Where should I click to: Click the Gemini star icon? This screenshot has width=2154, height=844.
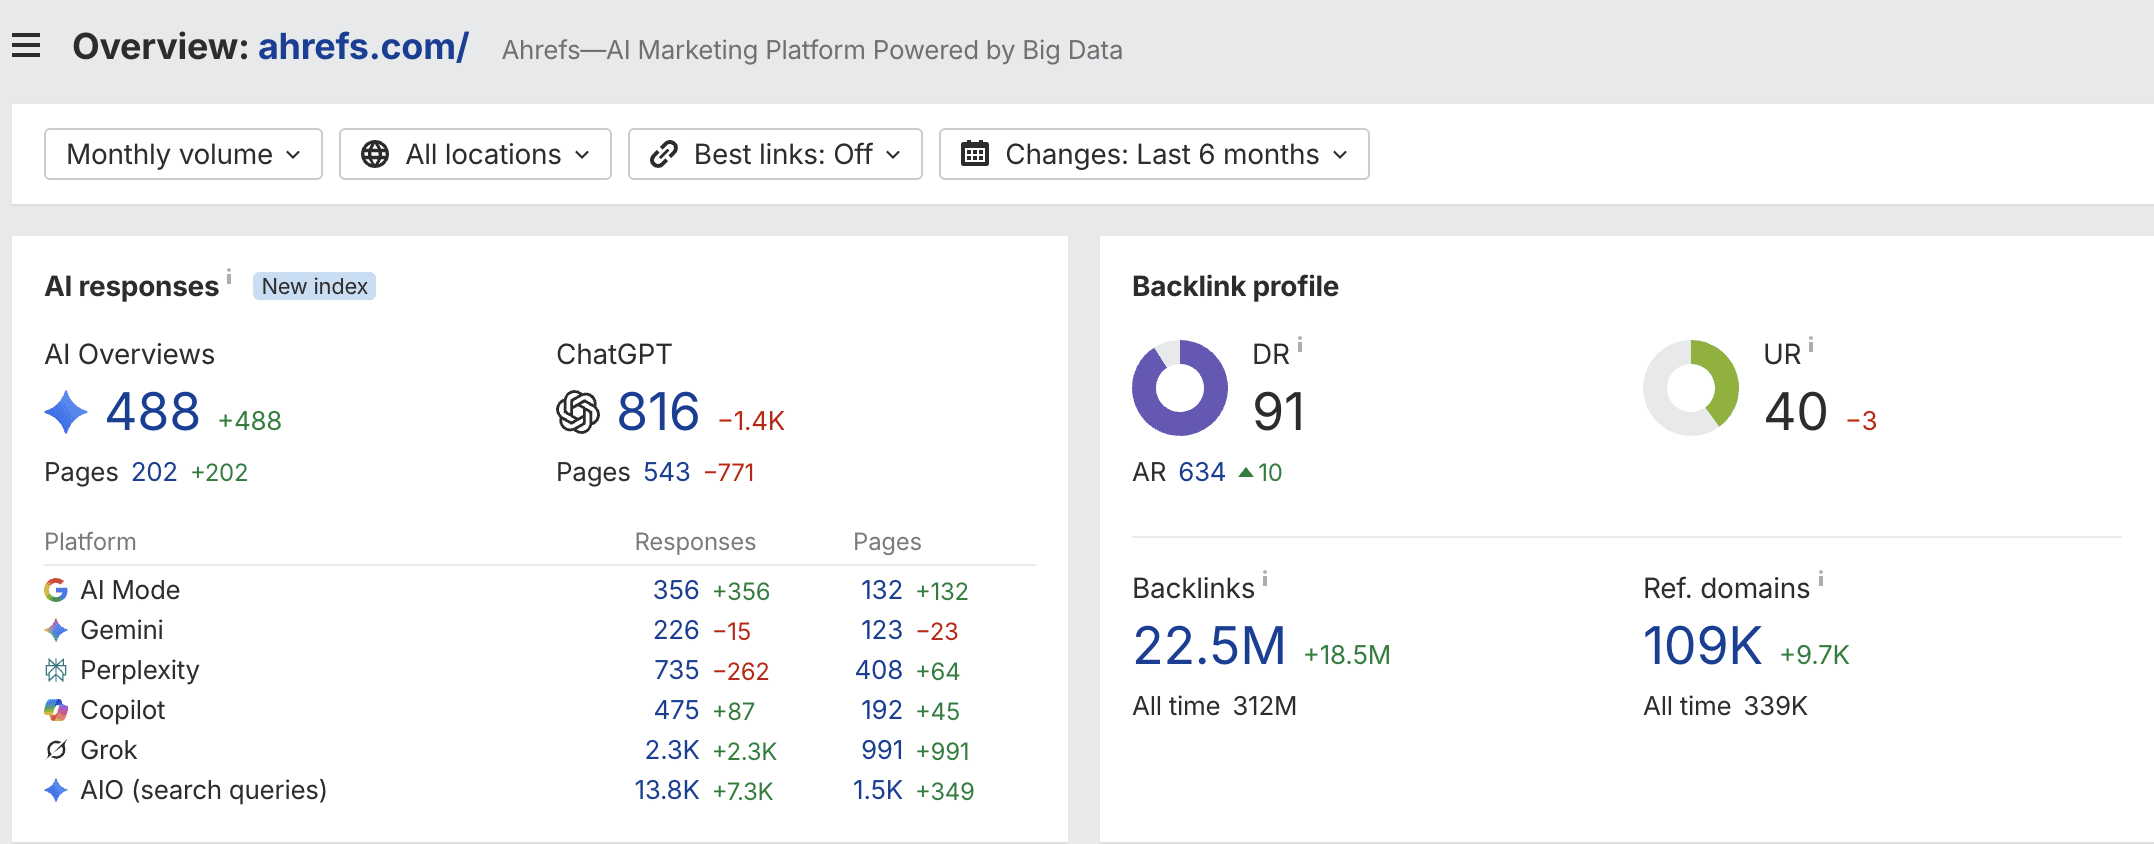(x=56, y=630)
